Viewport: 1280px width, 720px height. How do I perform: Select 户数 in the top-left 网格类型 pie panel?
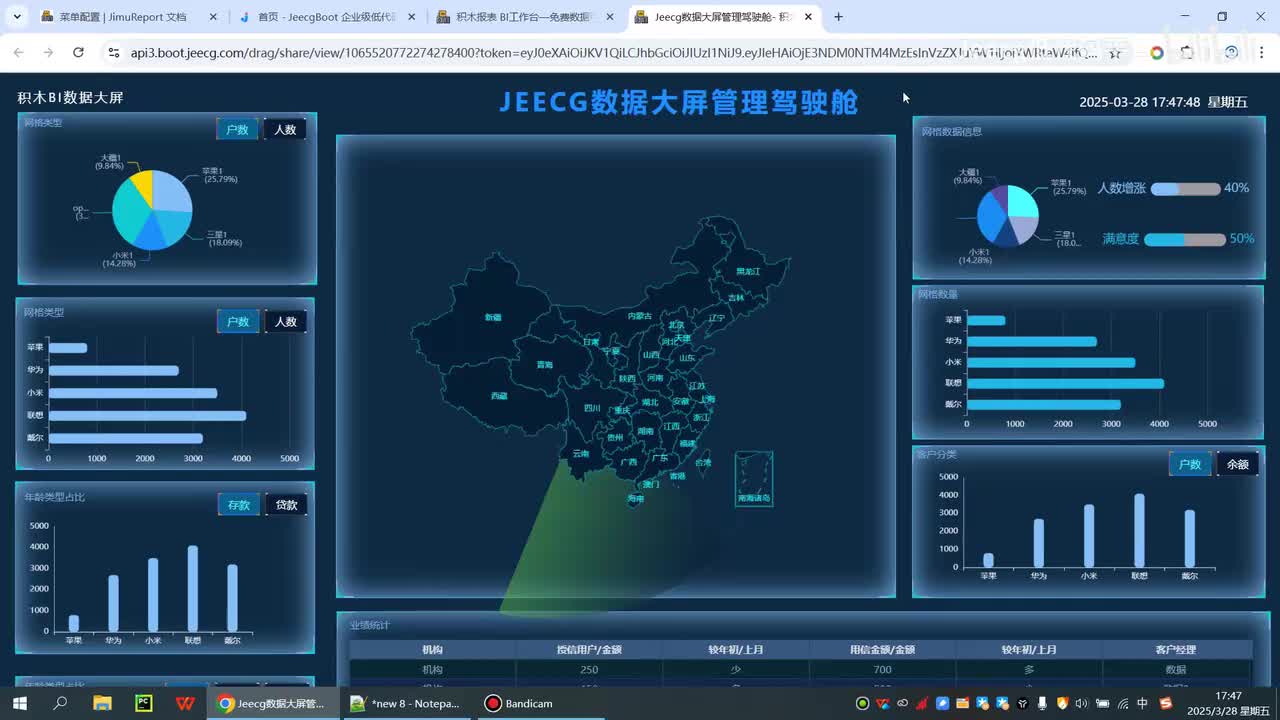(237, 129)
